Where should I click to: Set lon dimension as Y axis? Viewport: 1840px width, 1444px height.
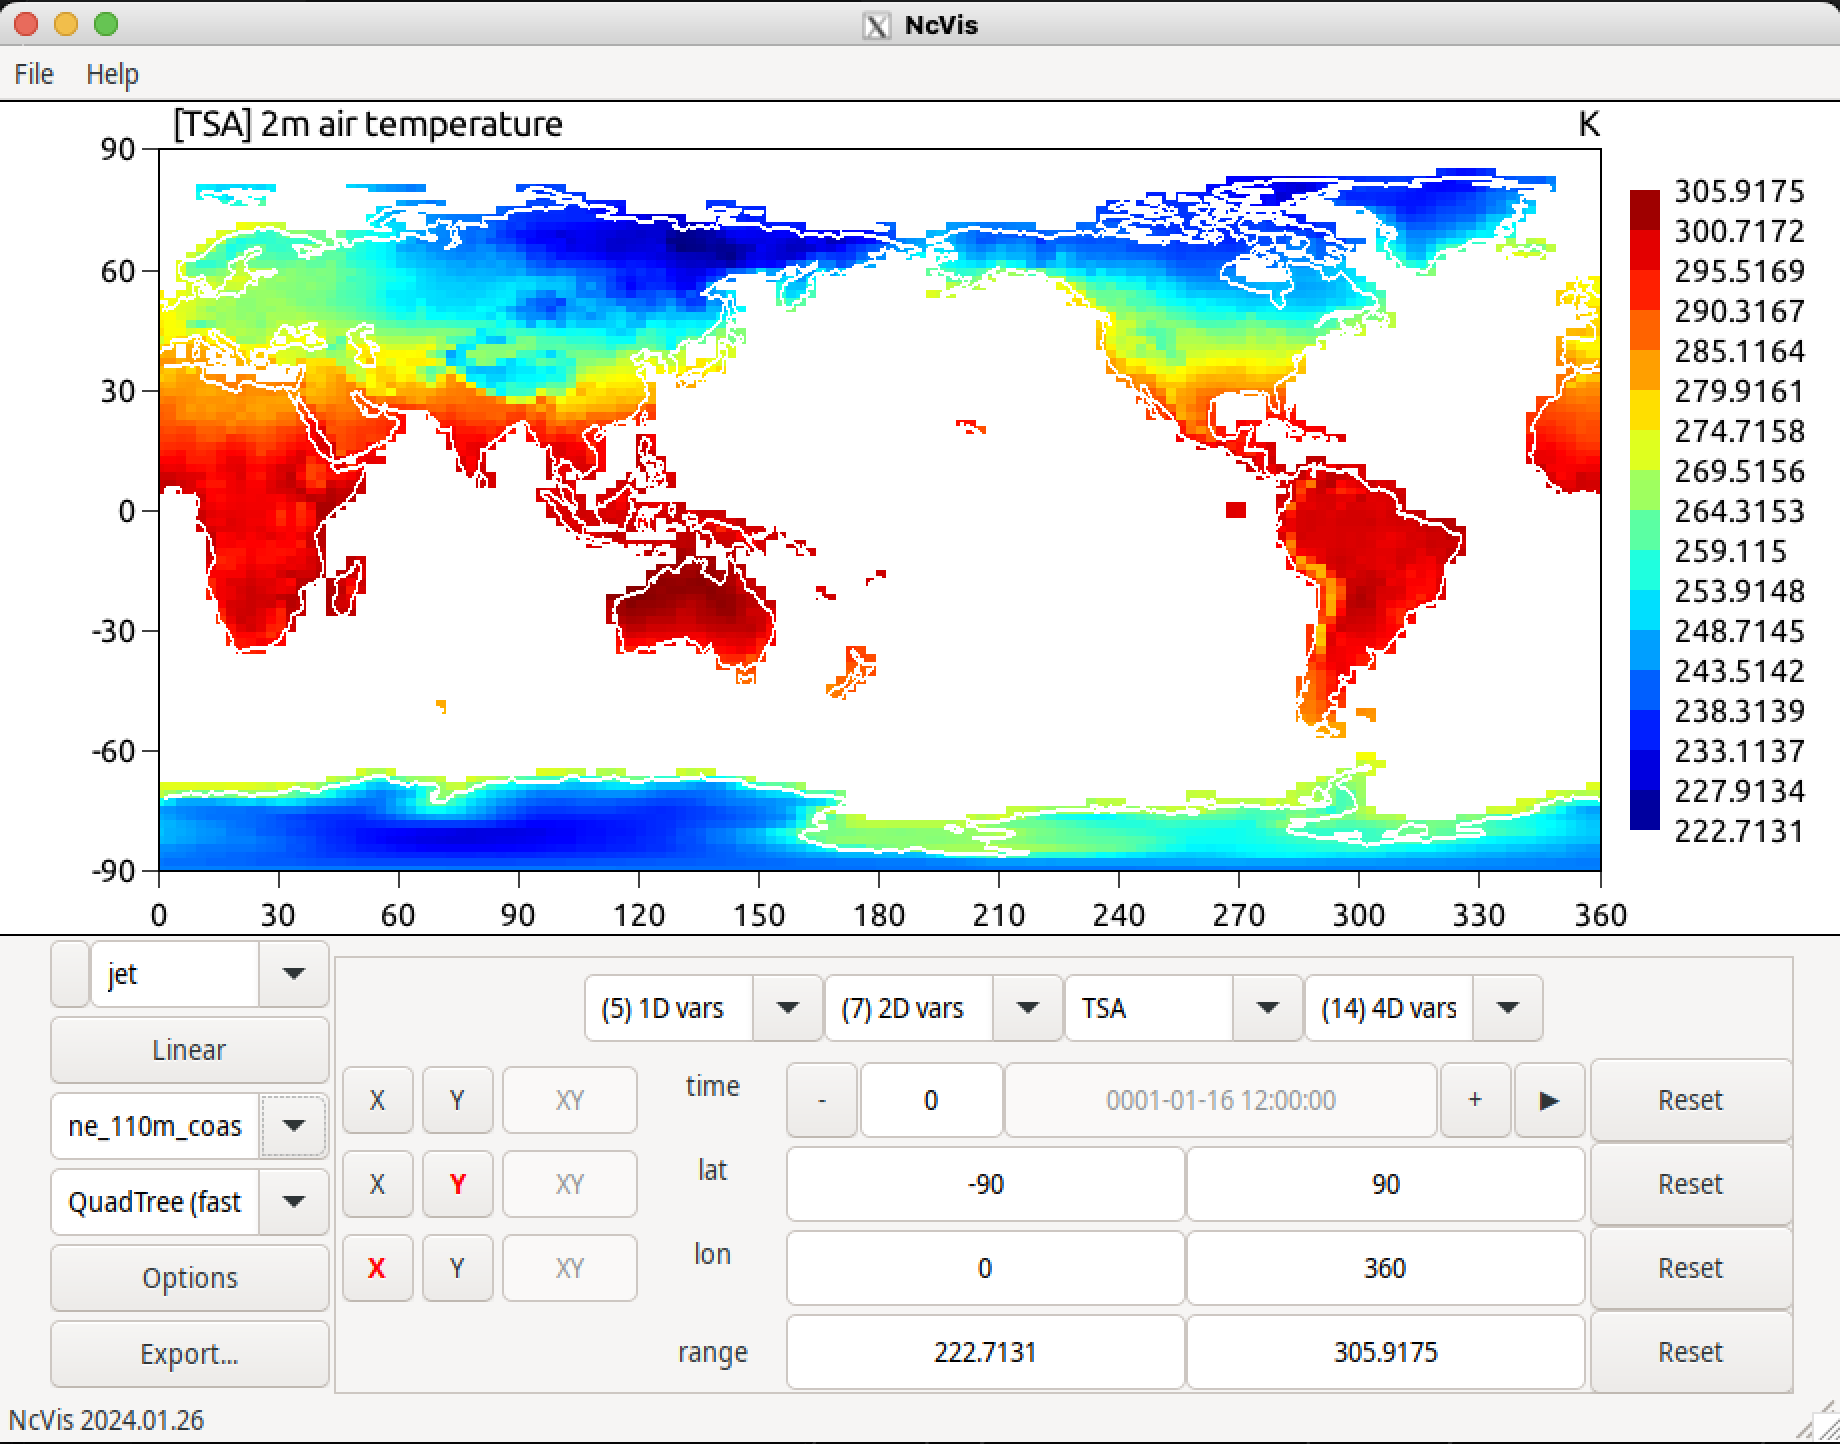457,1268
